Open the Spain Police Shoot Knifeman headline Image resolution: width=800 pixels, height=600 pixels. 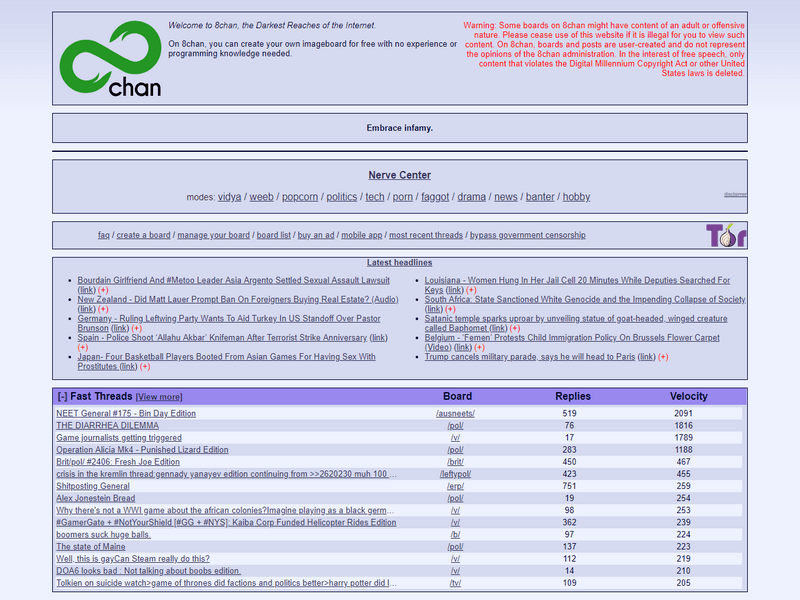point(222,338)
